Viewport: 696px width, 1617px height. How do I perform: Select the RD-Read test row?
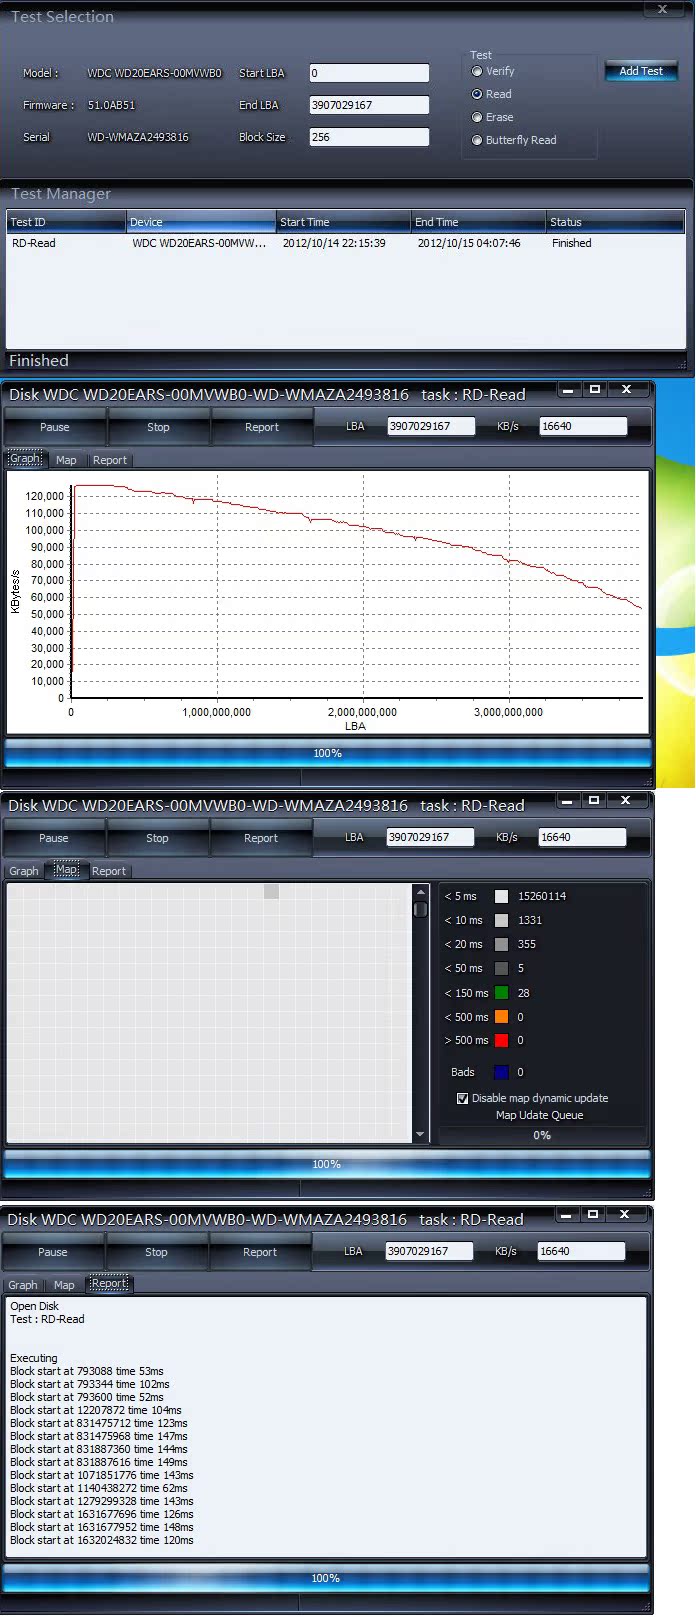[345, 243]
